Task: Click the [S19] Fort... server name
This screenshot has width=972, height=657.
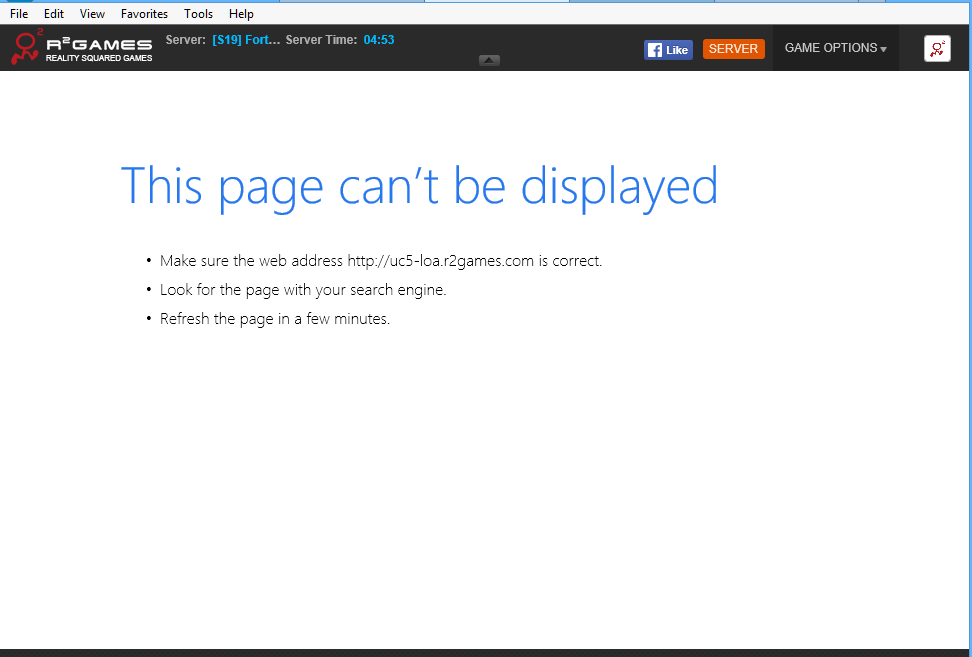Action: (246, 40)
